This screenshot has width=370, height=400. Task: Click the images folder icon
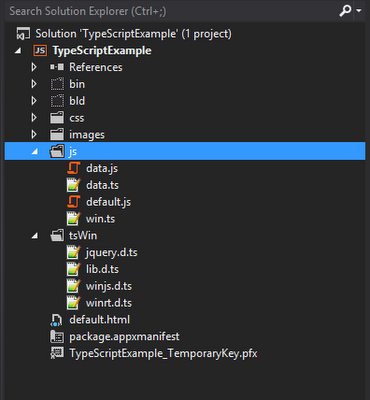[57, 134]
